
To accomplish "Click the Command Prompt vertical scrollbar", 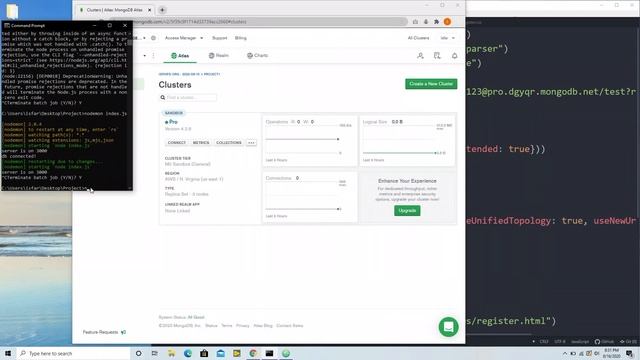I will tap(130, 110).
